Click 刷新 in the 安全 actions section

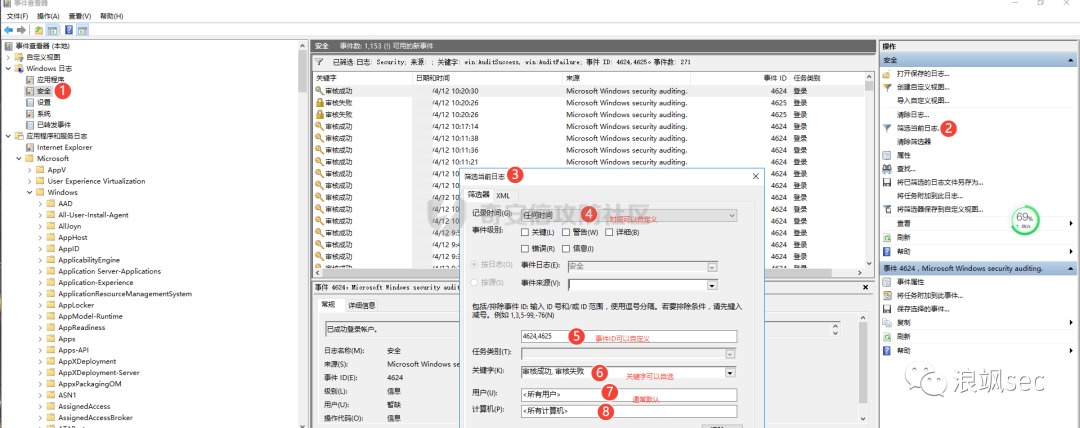pos(904,237)
